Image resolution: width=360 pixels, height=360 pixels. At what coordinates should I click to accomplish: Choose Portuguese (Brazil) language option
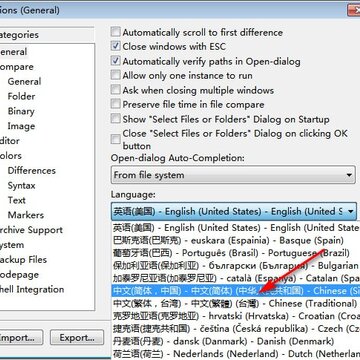click(x=236, y=253)
